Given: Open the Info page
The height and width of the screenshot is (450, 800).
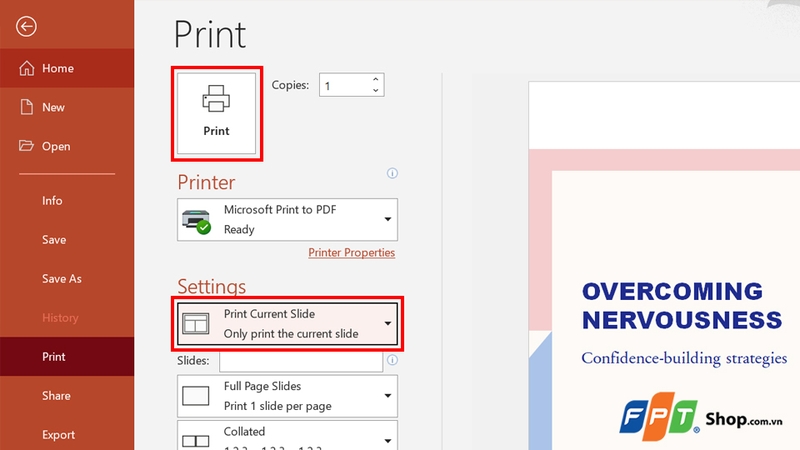Looking at the screenshot, I should pyautogui.click(x=67, y=201).
